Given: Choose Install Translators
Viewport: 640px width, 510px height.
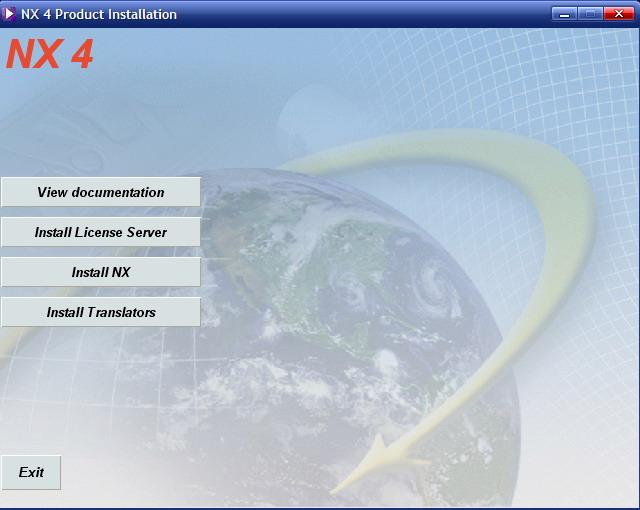Looking at the screenshot, I should coord(101,312).
